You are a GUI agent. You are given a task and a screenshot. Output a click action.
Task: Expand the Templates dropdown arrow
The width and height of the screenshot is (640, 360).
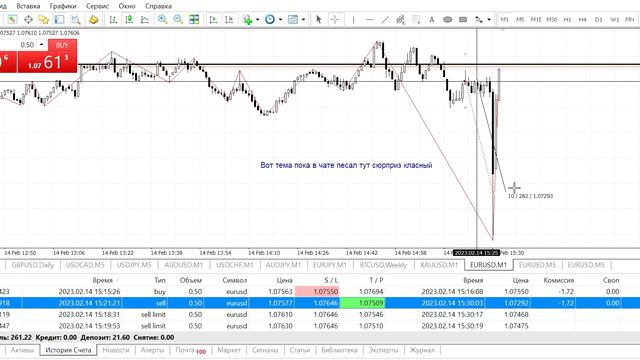tap(303, 20)
